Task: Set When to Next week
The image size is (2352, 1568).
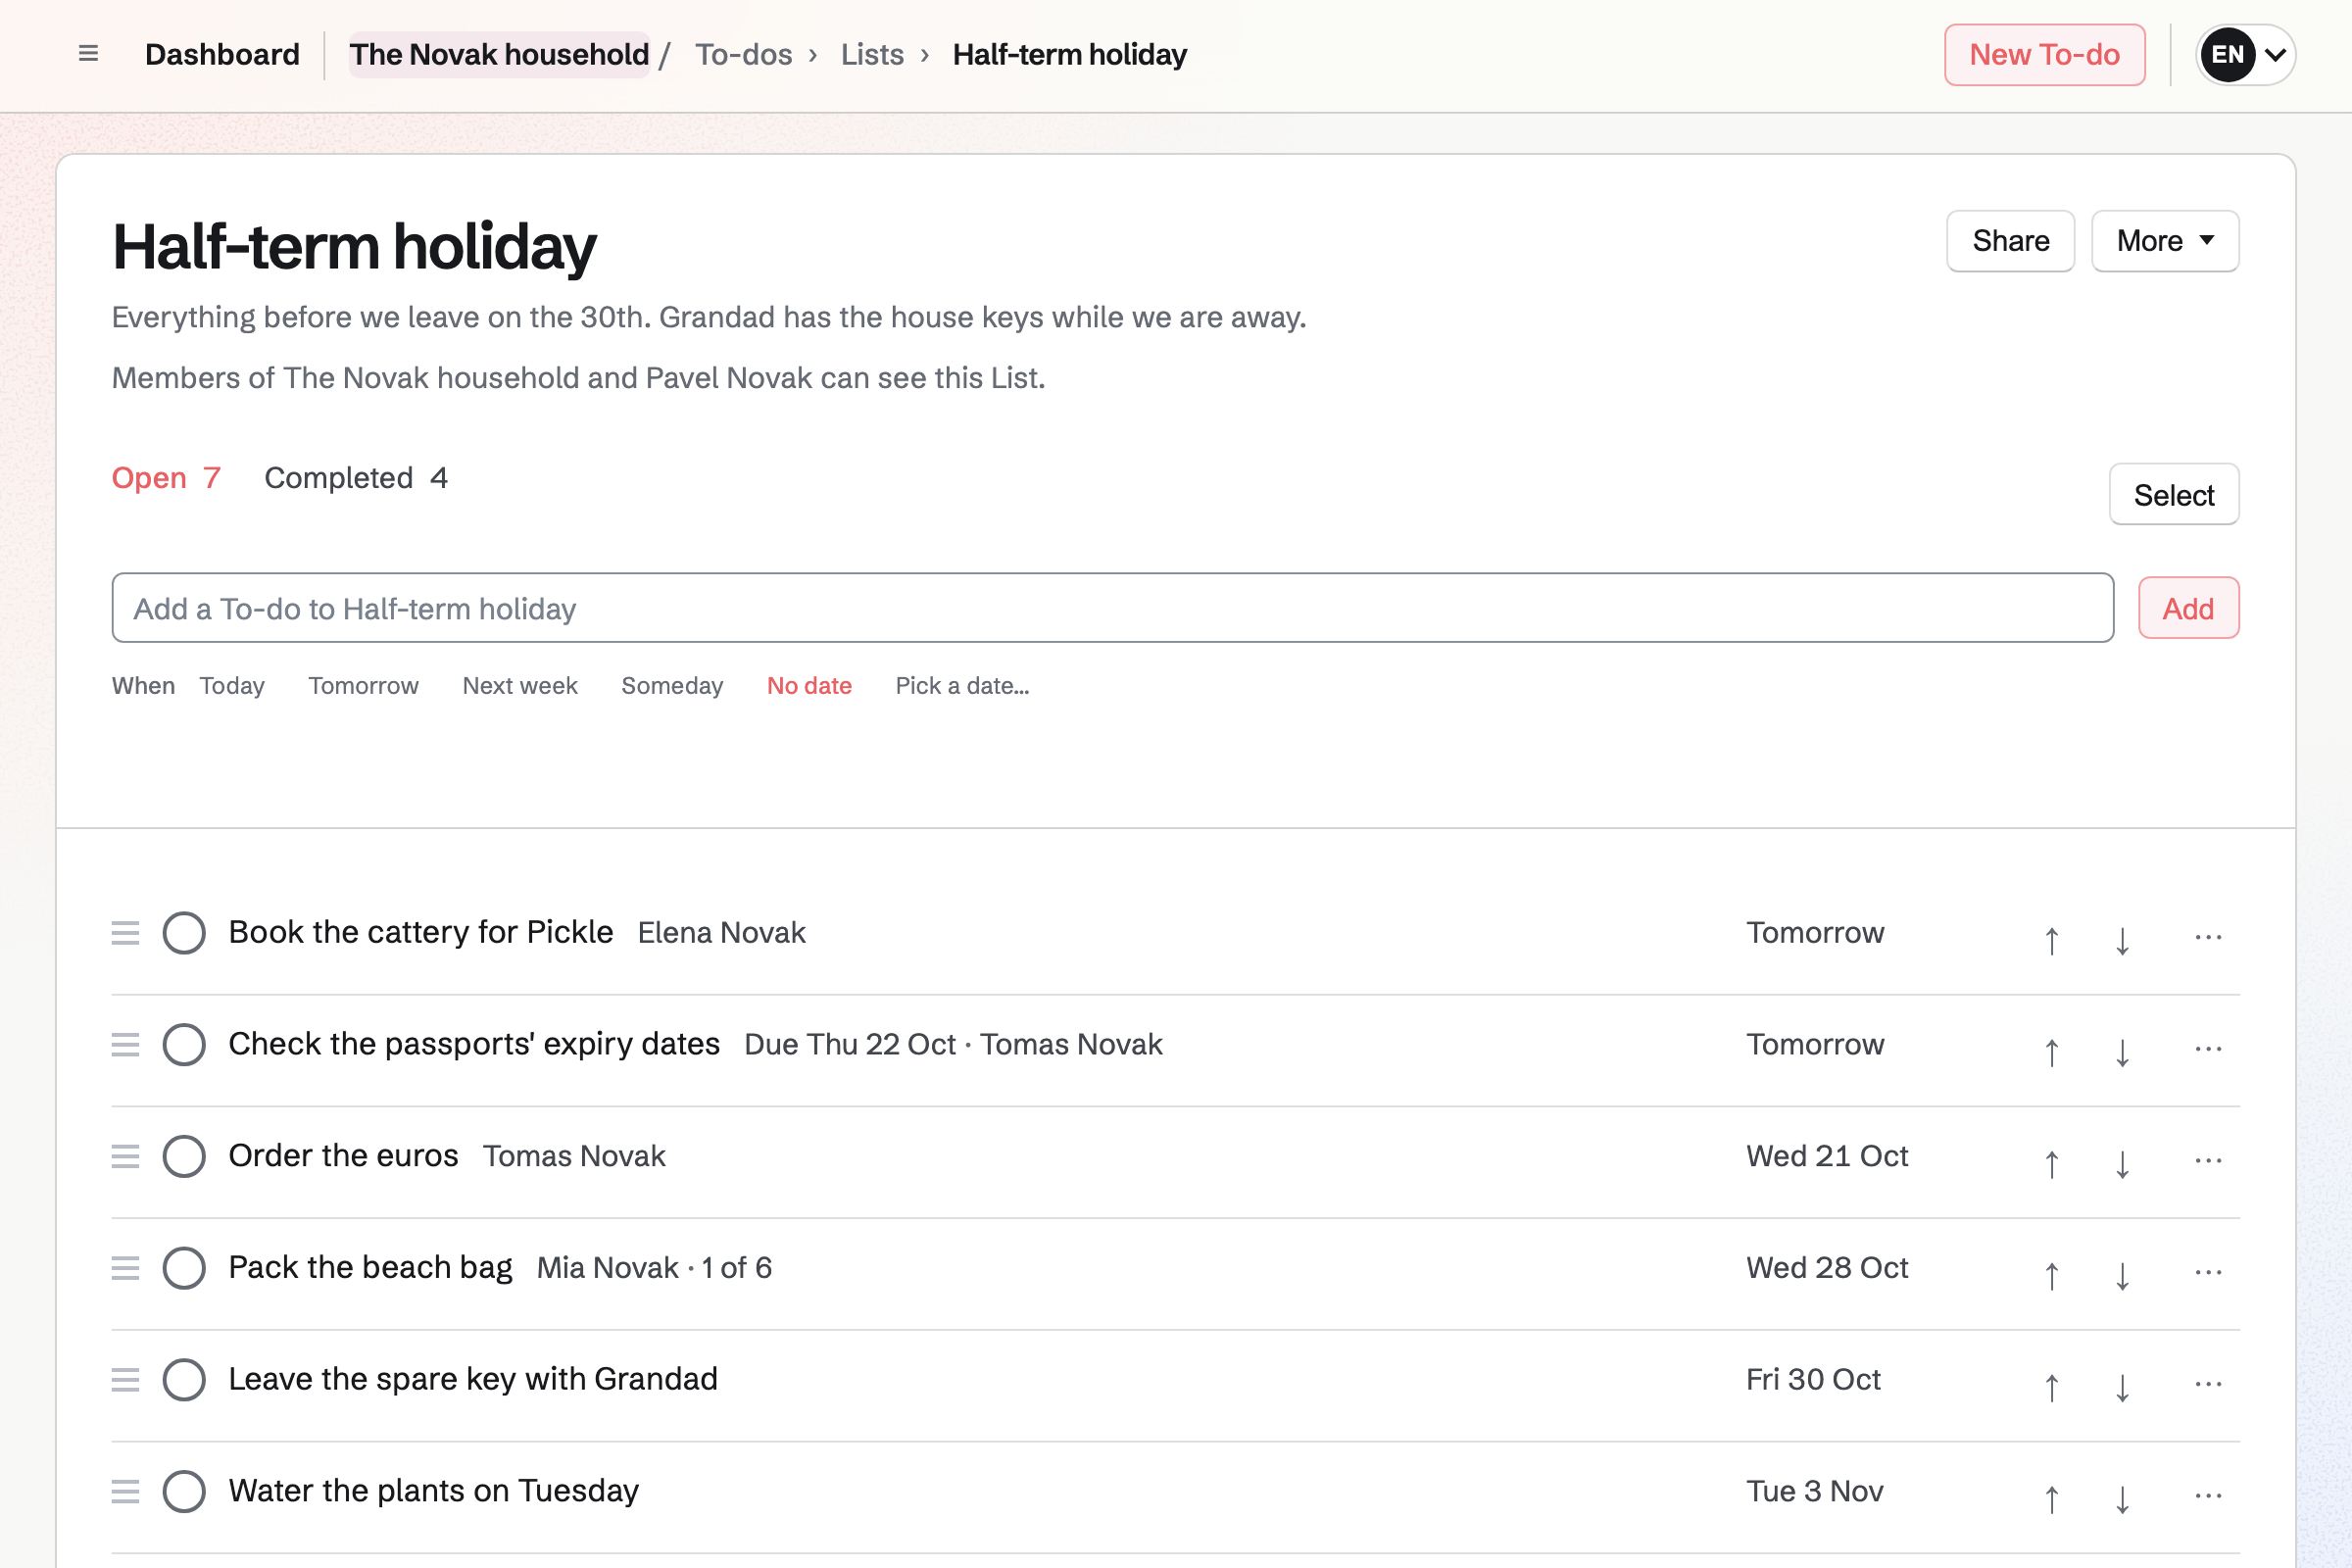Action: point(520,686)
